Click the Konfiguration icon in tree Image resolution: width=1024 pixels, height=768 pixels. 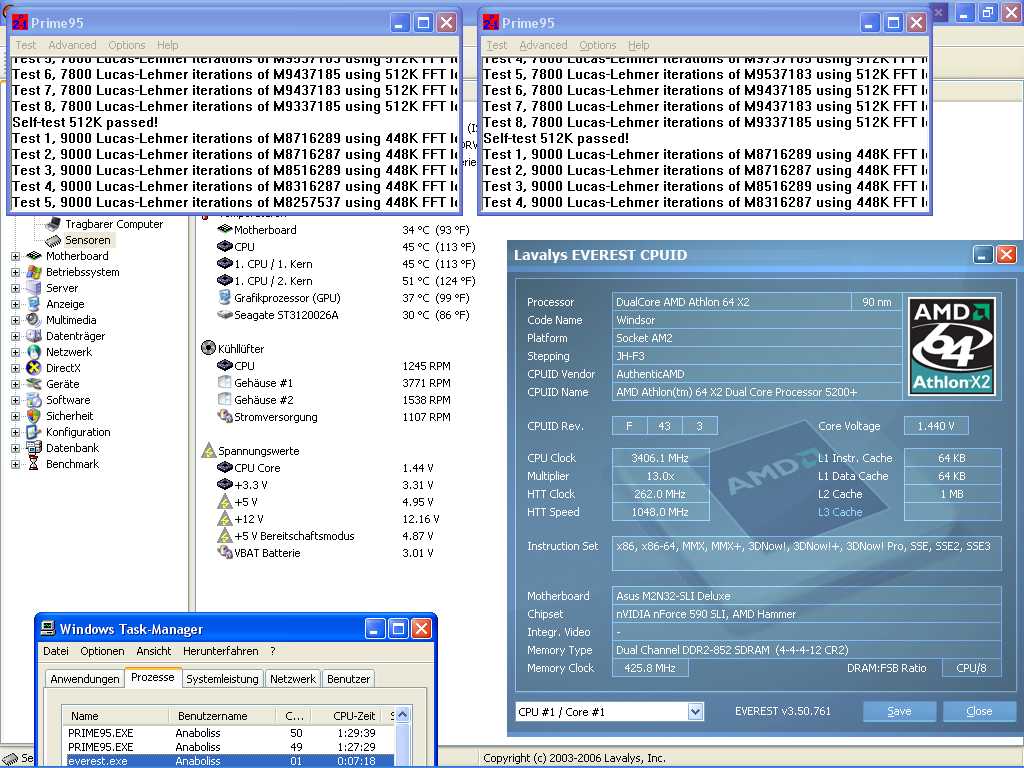pos(34,432)
